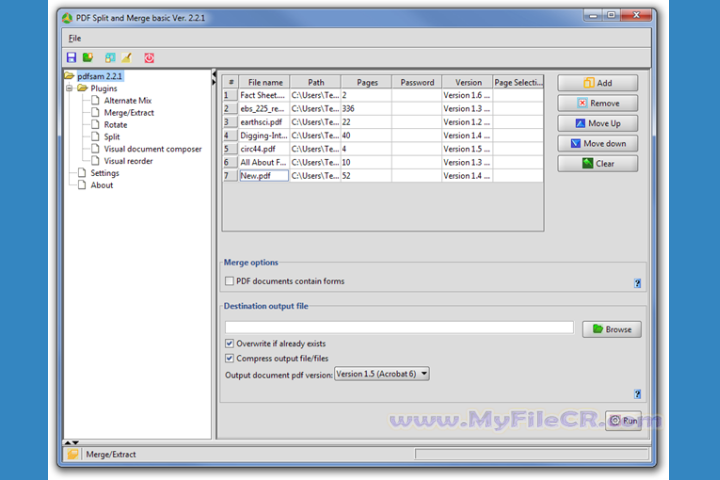Select the earthsci.pdf file row
This screenshot has height=480, width=720.
point(383,122)
